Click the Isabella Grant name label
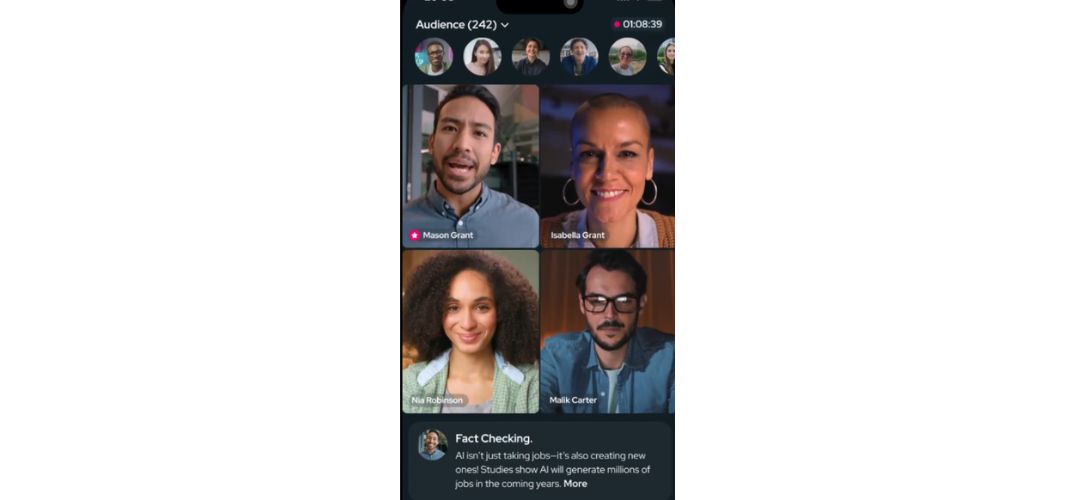 577,235
